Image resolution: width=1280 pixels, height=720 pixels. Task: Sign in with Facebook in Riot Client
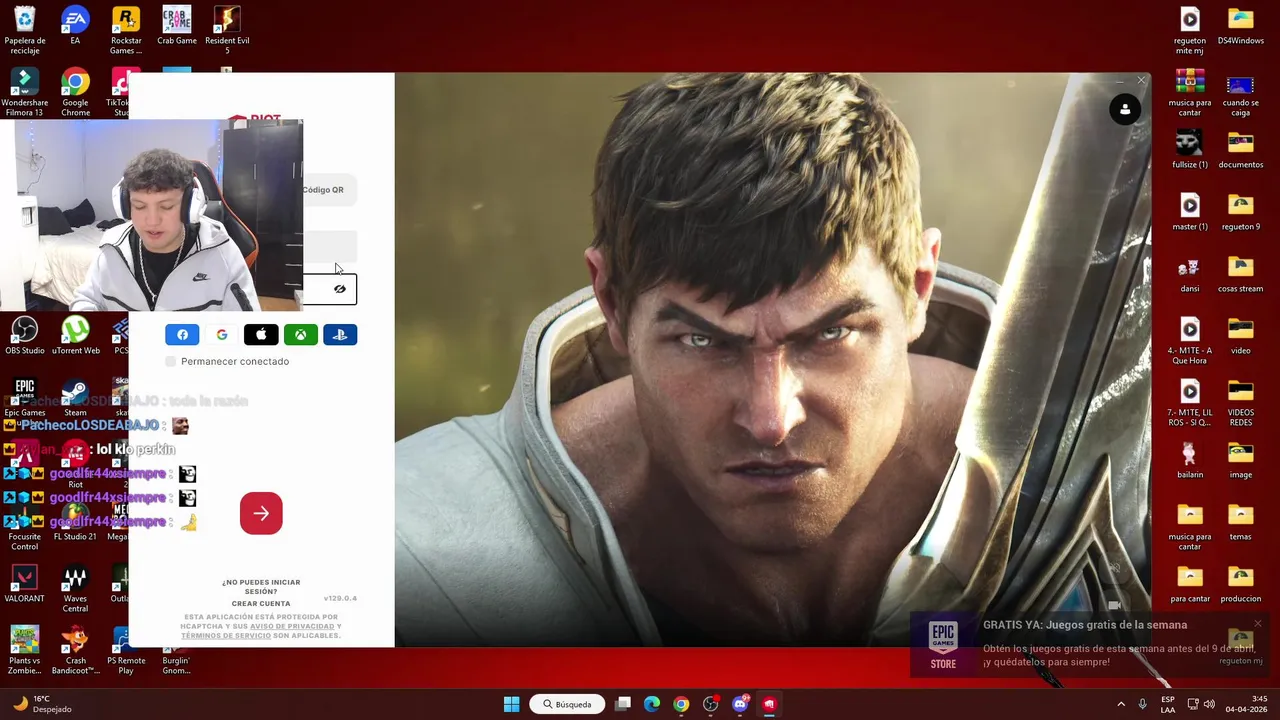click(x=182, y=335)
